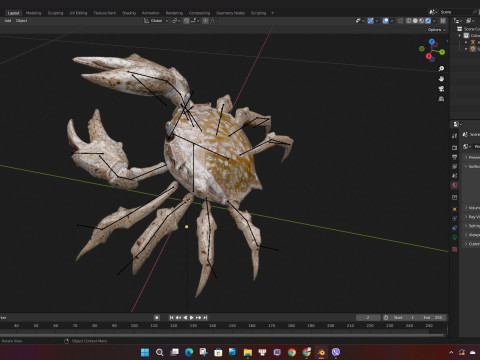Toggle the camera view icon
Viewport: 480px width, 360px height.
click(441, 89)
